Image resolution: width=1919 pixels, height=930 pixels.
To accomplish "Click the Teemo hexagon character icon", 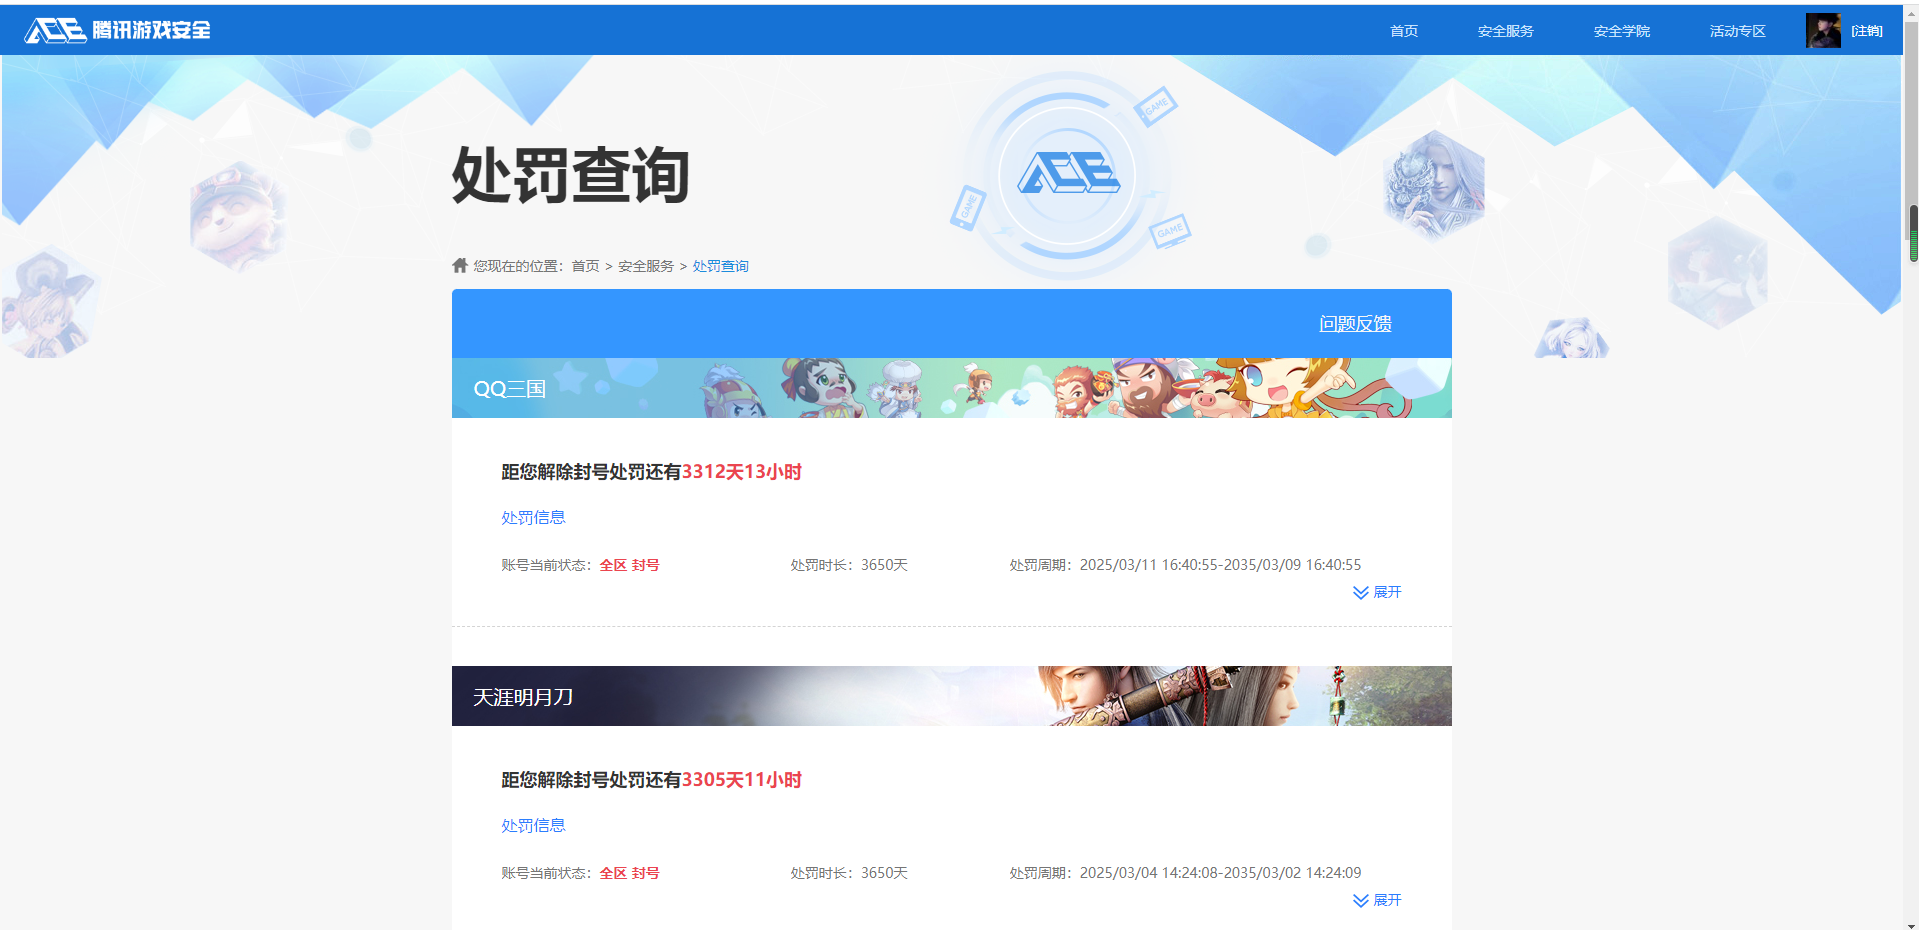I will click(237, 215).
